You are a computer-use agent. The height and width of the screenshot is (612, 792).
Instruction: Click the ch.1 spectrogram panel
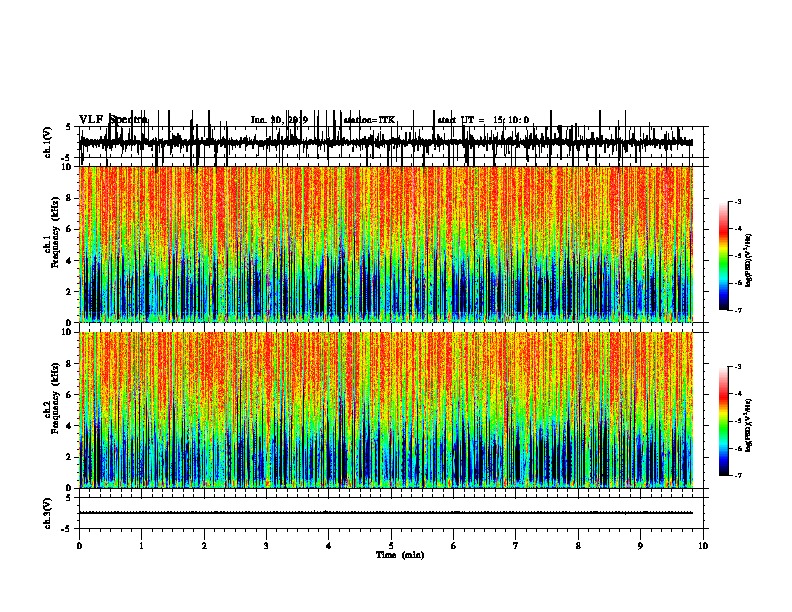tap(386, 244)
